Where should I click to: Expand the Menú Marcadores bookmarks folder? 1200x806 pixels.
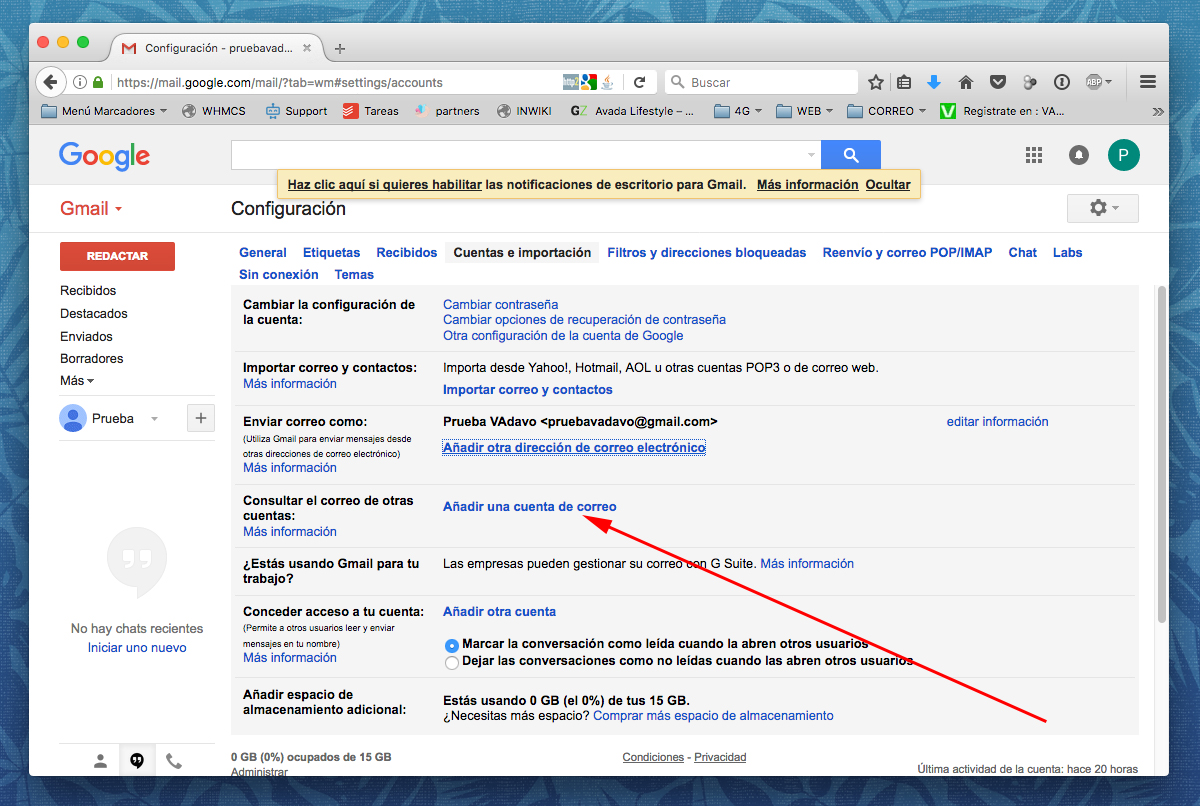coord(104,111)
